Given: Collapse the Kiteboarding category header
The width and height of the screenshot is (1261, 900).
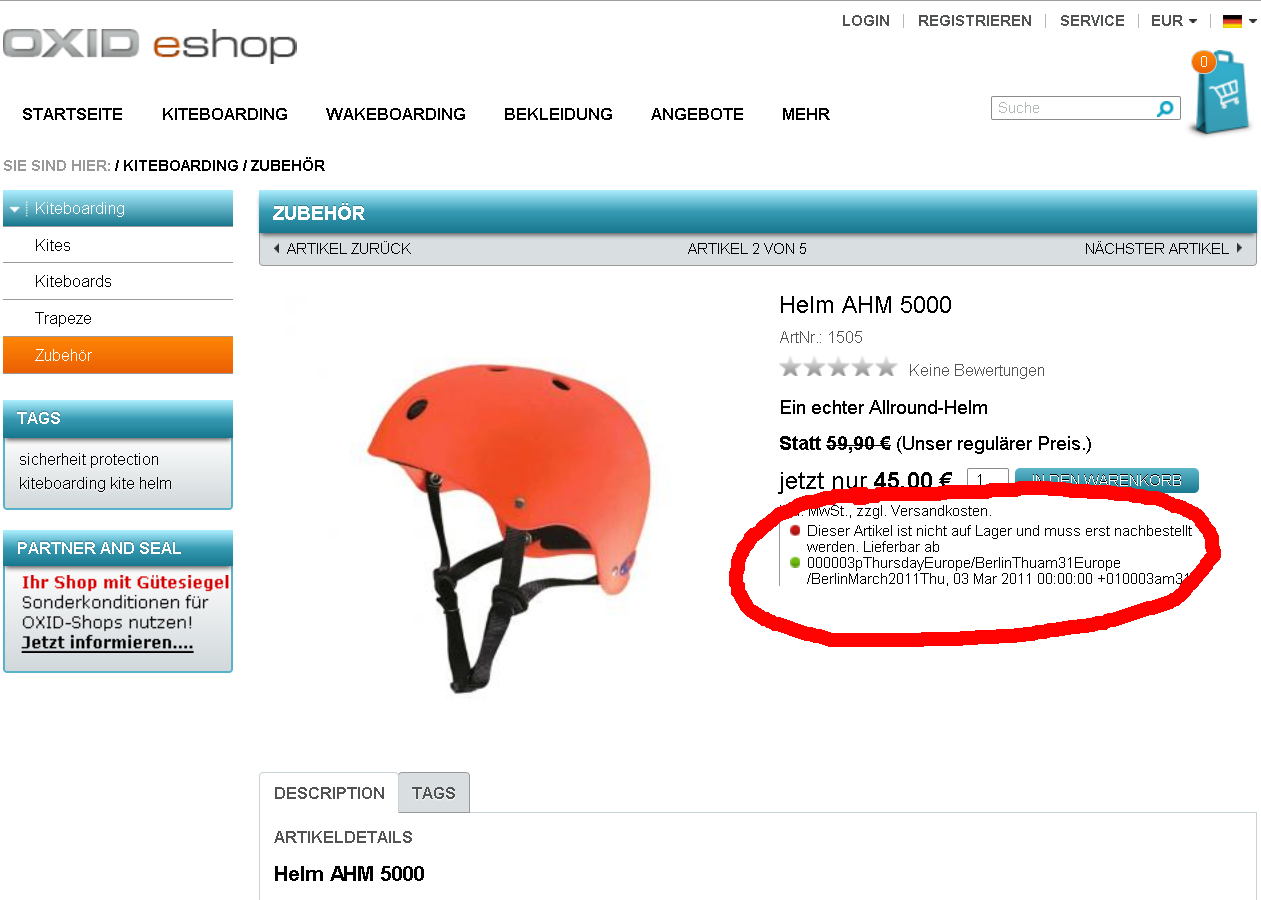Looking at the screenshot, I should tap(118, 208).
